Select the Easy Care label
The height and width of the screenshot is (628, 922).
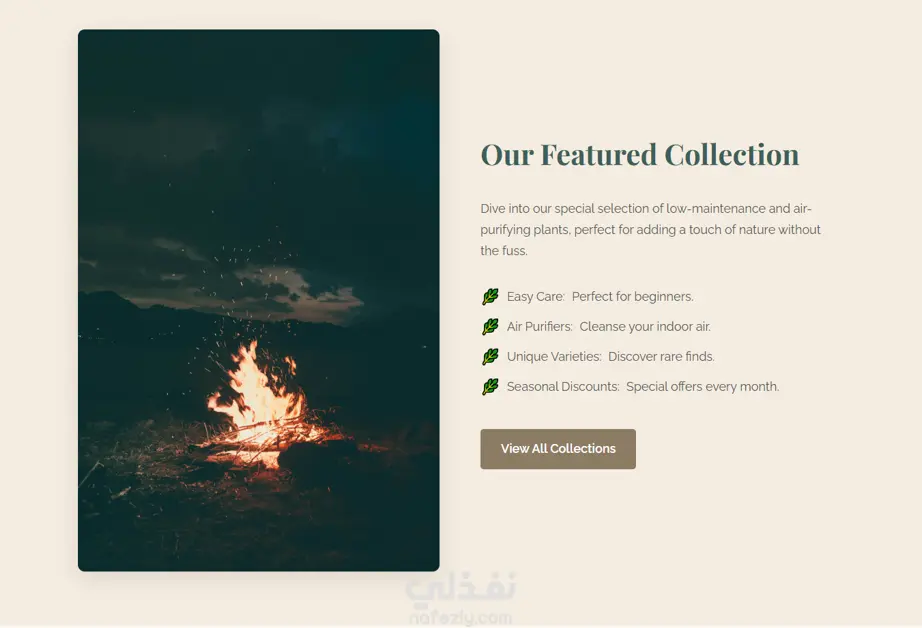point(536,296)
